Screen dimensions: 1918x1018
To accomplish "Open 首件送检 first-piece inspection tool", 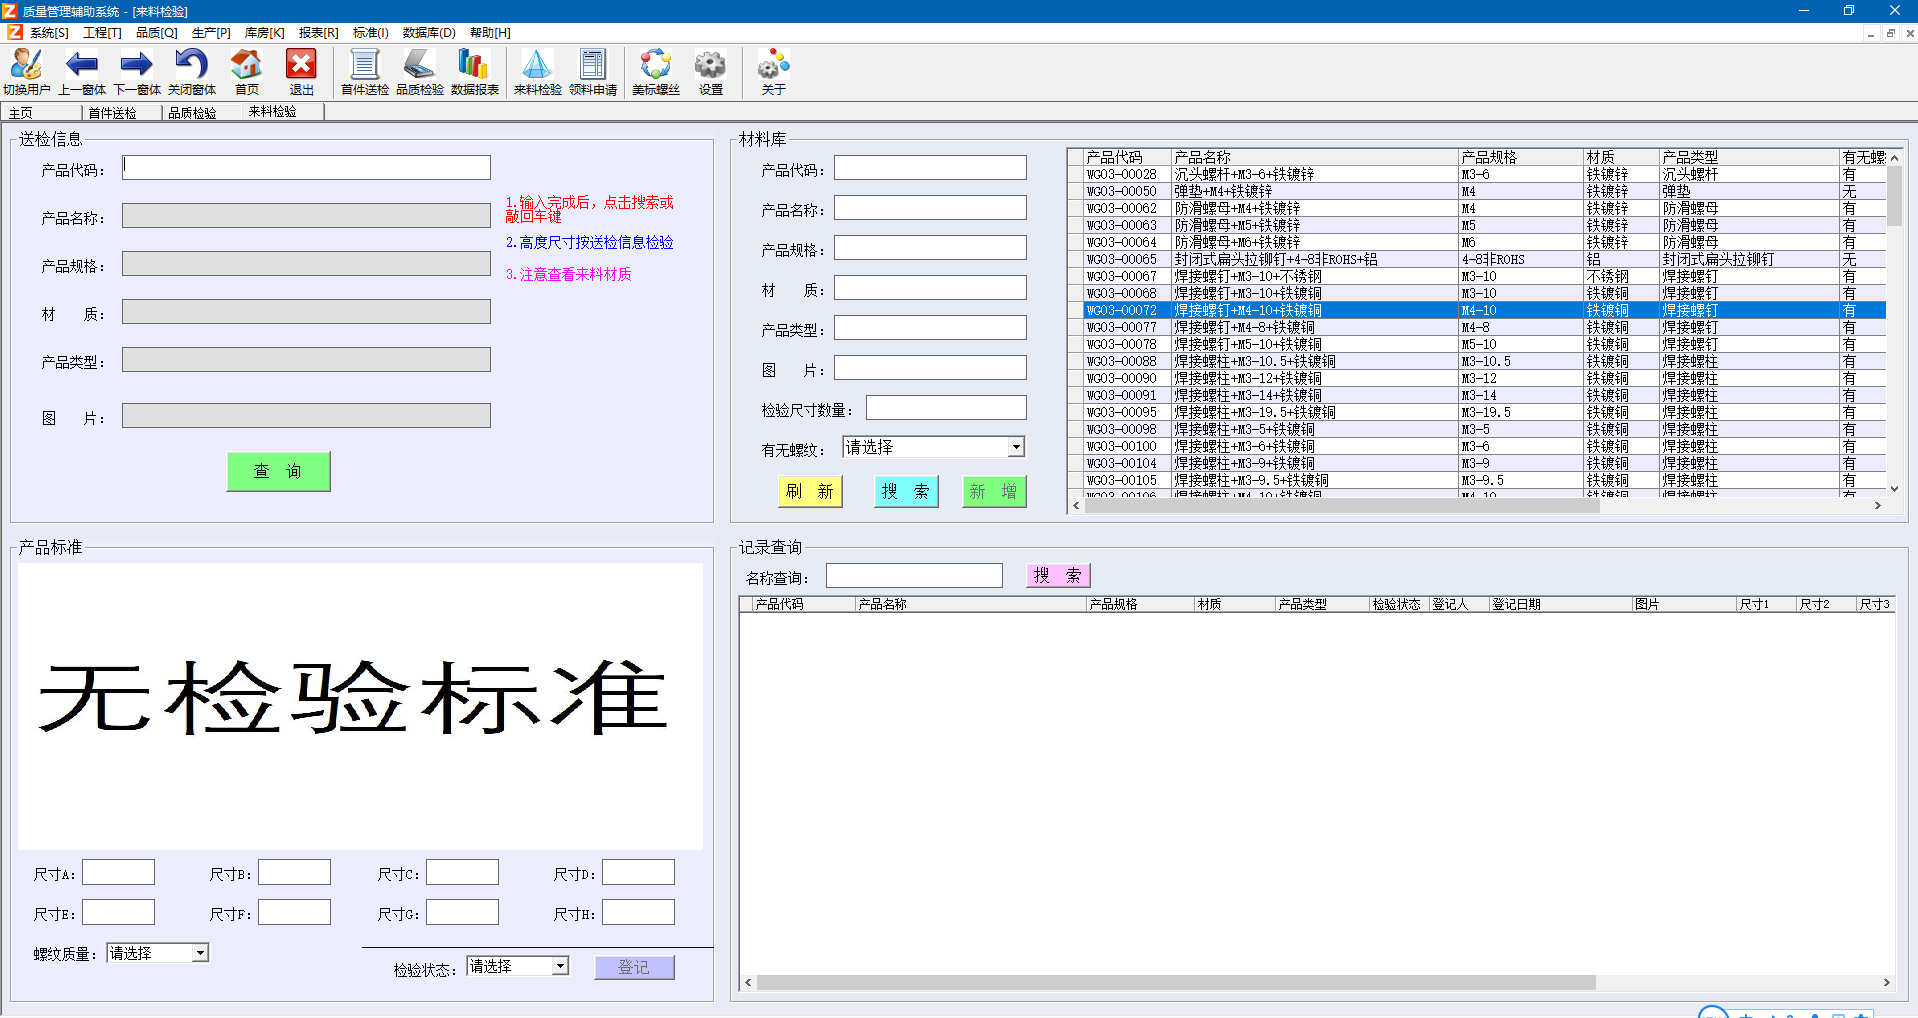I will click(x=365, y=72).
